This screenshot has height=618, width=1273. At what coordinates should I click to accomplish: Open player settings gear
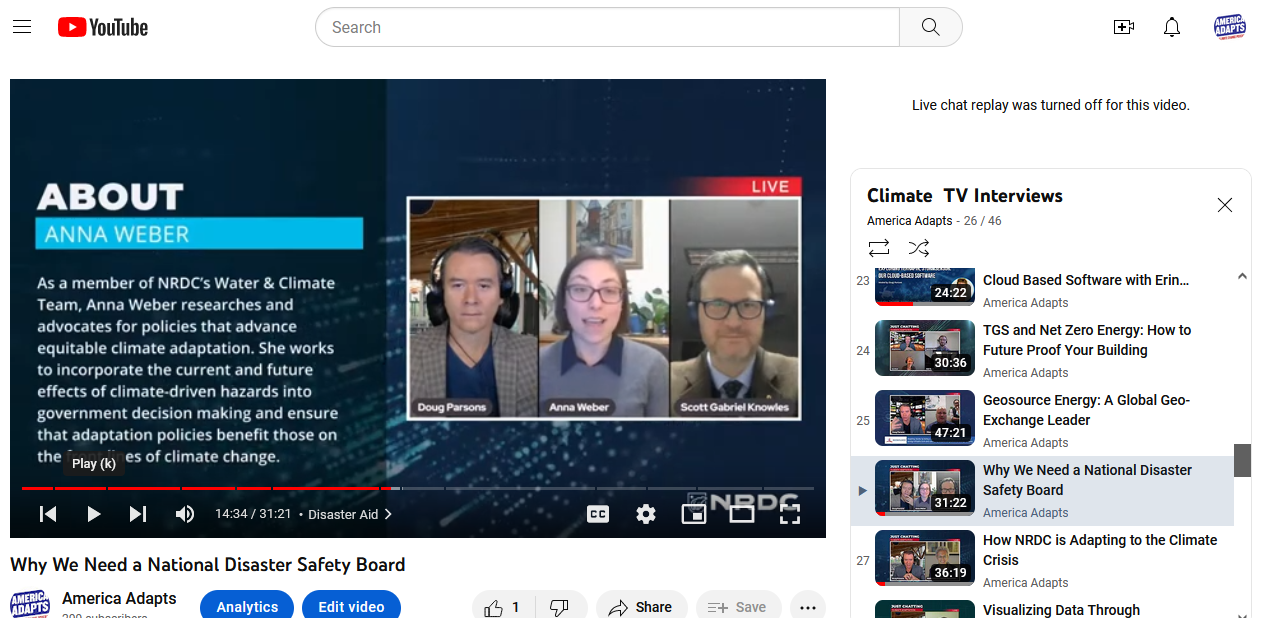(x=646, y=514)
